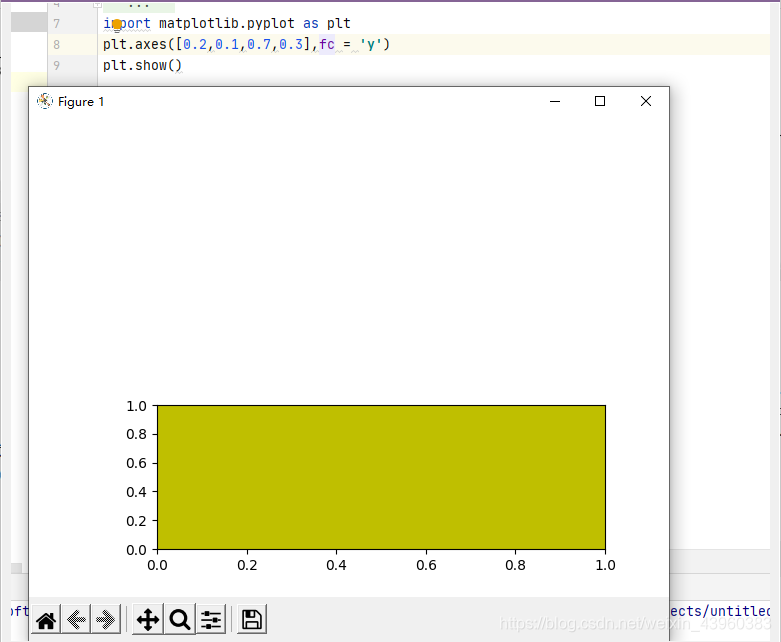Close the Figure 1 window
This screenshot has width=781, height=642.
tap(646, 101)
